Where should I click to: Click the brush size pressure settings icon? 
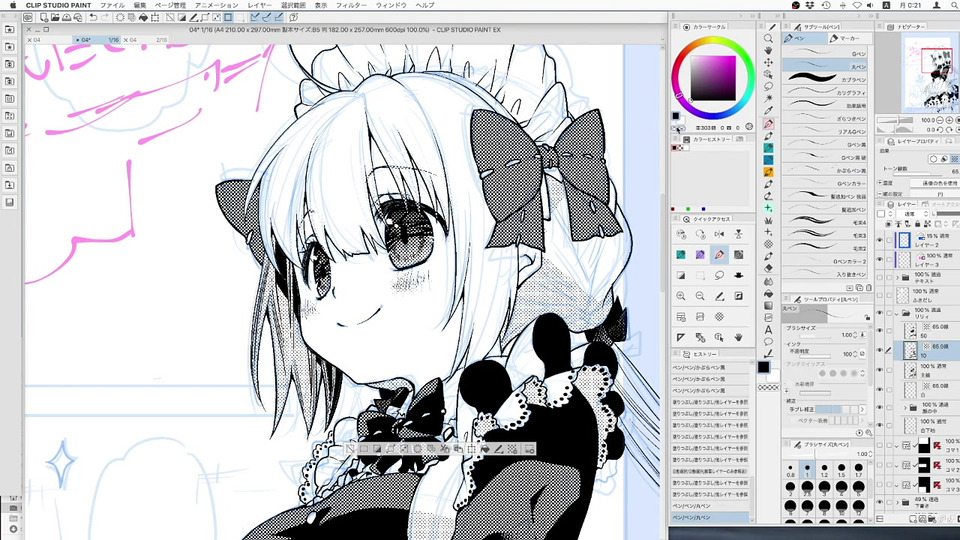point(863,335)
